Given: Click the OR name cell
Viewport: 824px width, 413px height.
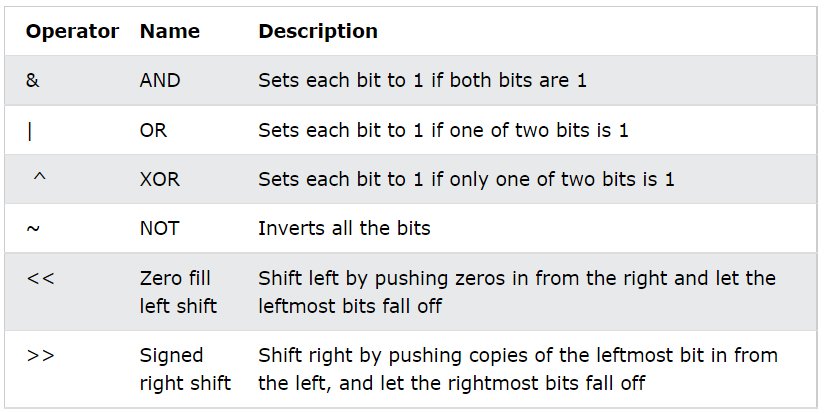Looking at the screenshot, I should 153,130.
